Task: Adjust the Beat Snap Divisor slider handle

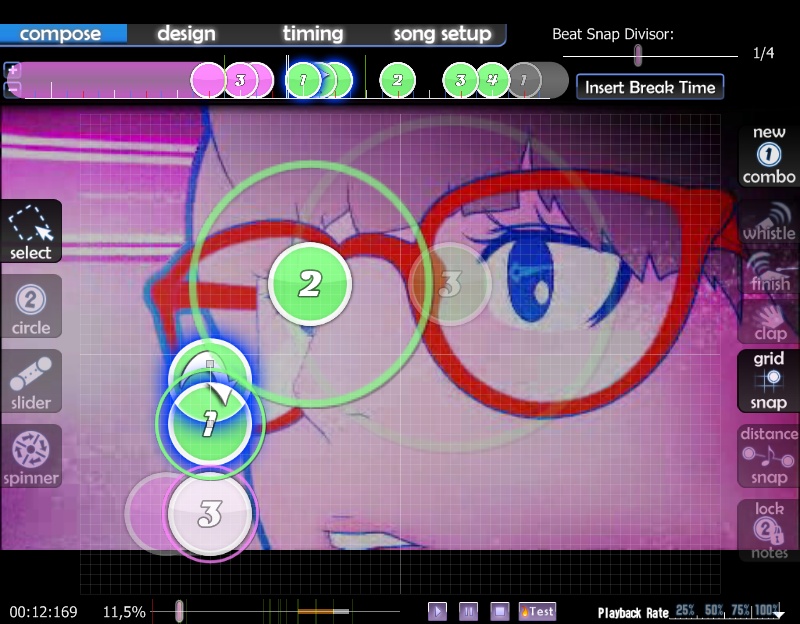Action: point(638,55)
